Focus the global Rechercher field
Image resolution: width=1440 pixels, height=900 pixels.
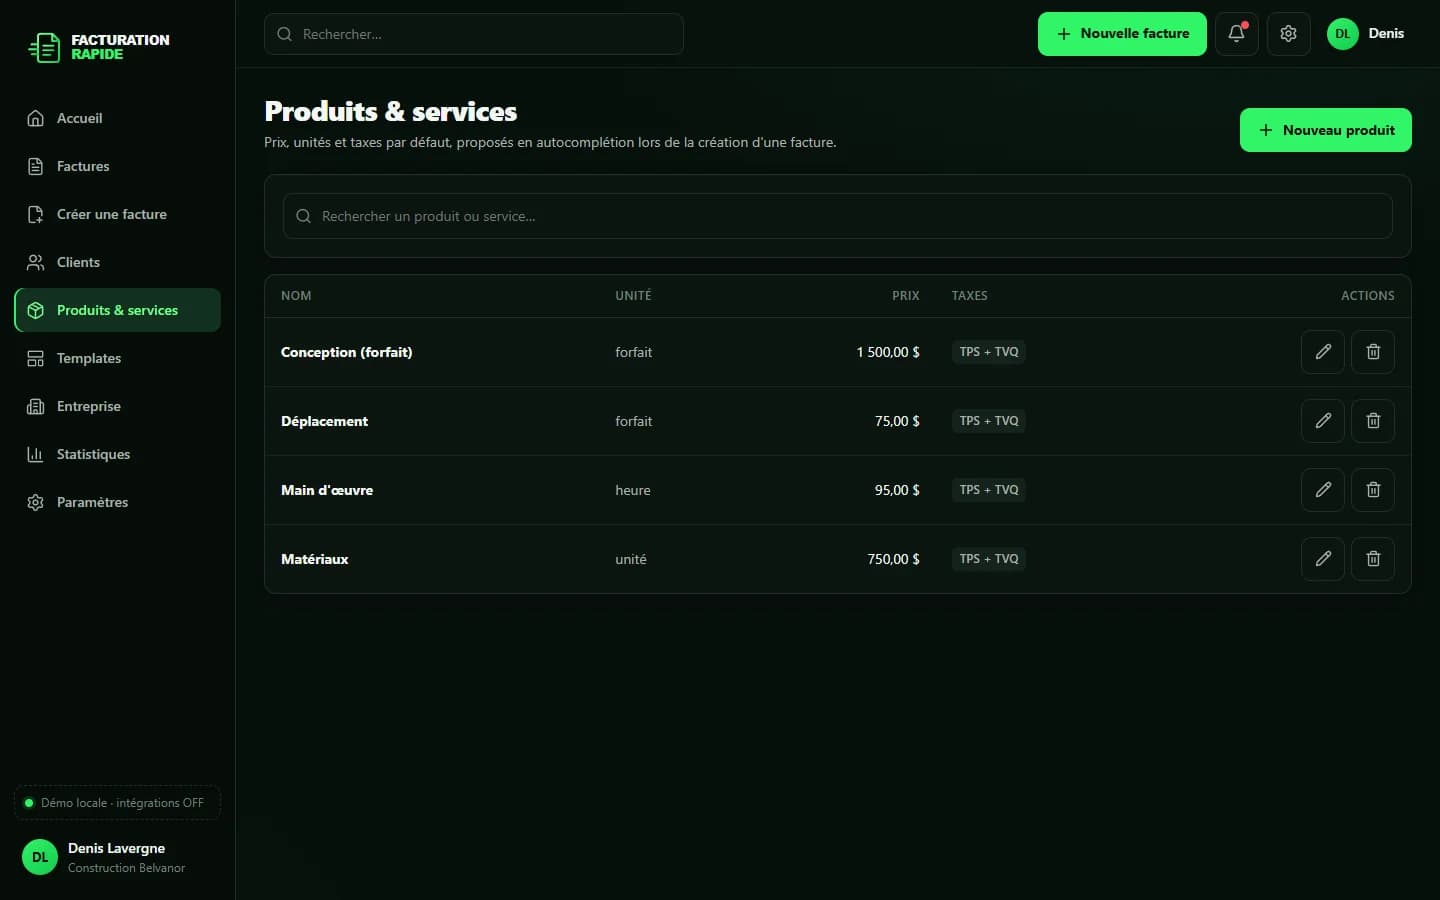[x=474, y=34]
